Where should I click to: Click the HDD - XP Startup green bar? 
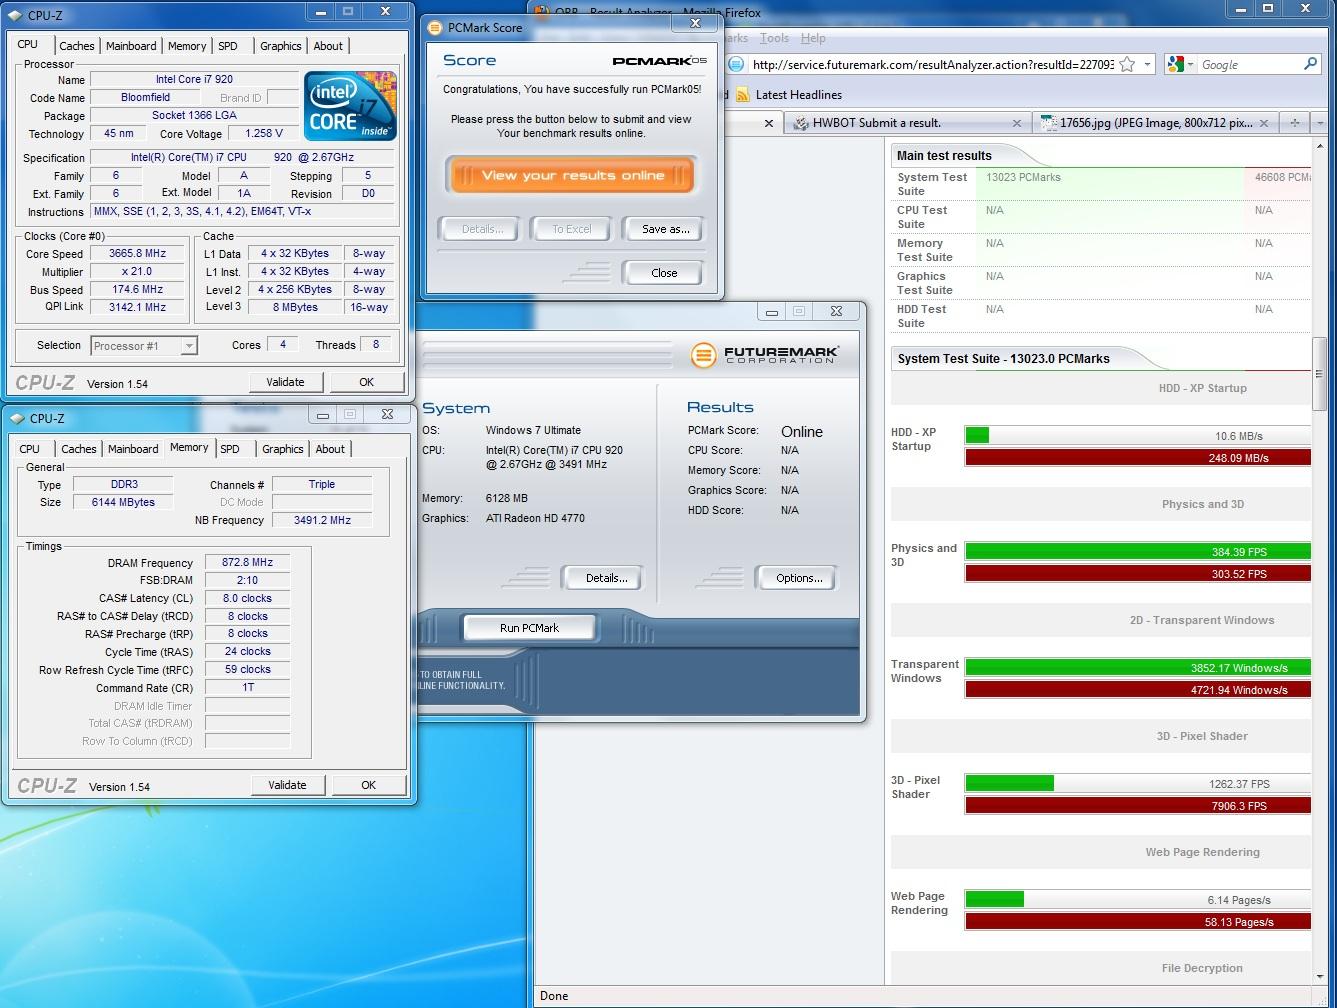tap(977, 435)
